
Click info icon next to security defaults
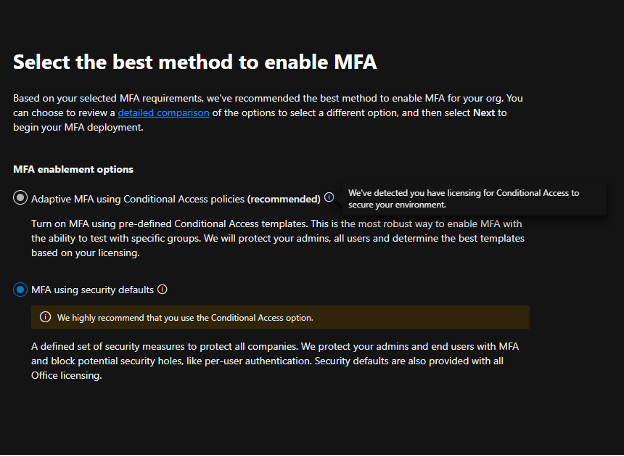pos(162,289)
